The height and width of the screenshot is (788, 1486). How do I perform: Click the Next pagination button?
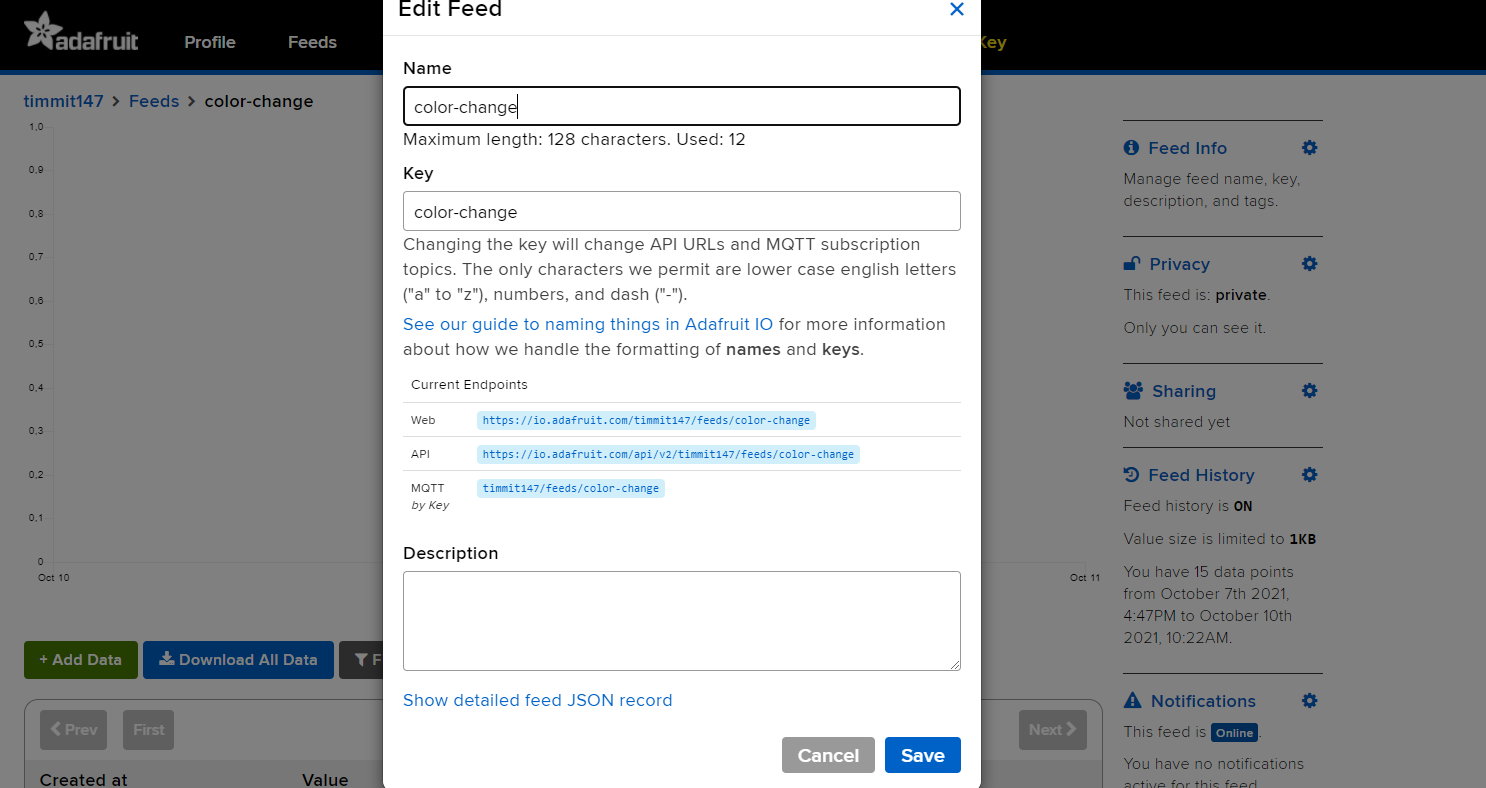point(1053,730)
